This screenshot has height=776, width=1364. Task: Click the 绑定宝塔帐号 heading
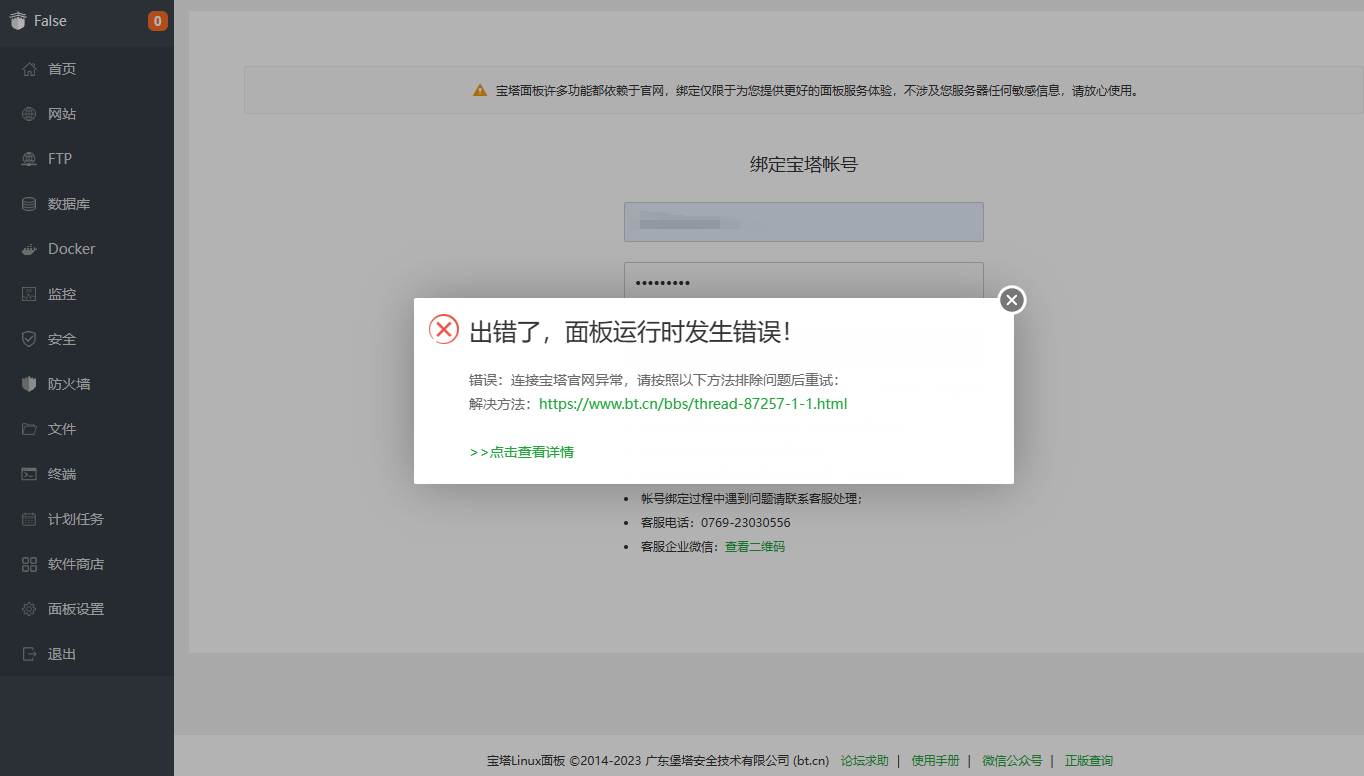pyautogui.click(x=804, y=165)
